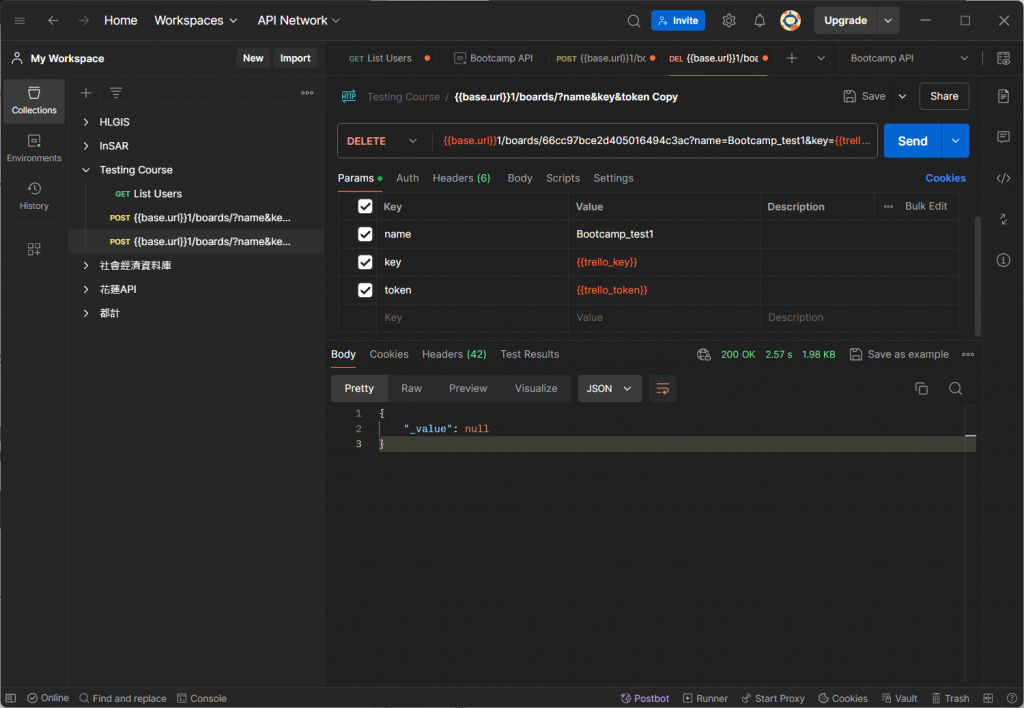Uncheck the token parameter checkbox
The height and width of the screenshot is (708, 1024).
[x=365, y=290]
